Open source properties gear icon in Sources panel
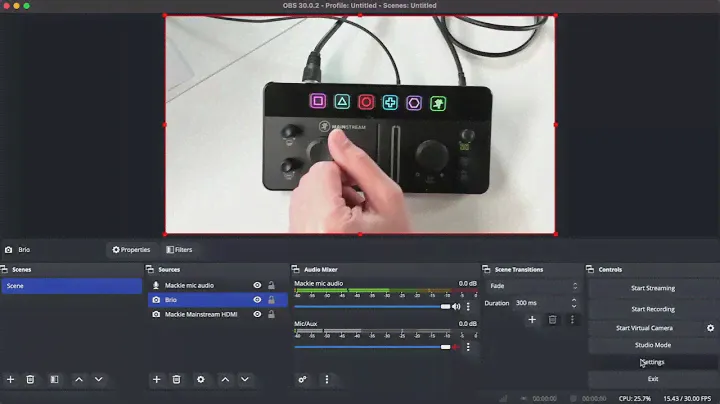Screen dimensions: 720x404 [200, 380]
